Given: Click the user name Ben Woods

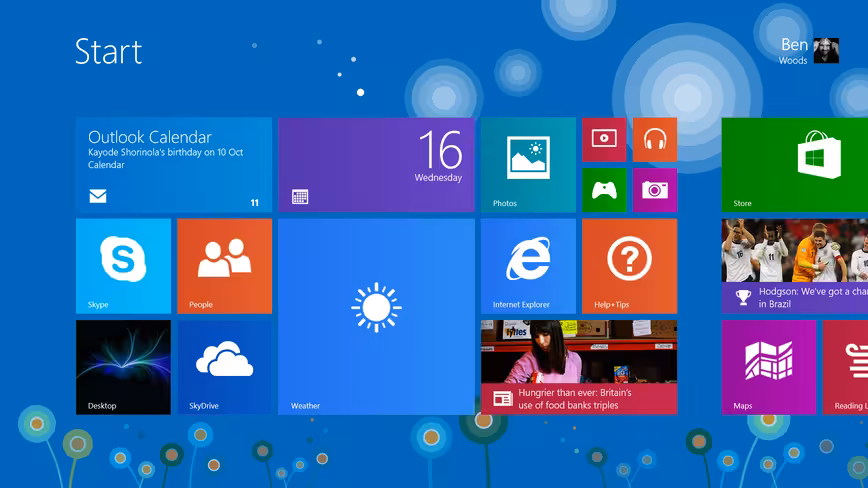Looking at the screenshot, I should tap(794, 51).
